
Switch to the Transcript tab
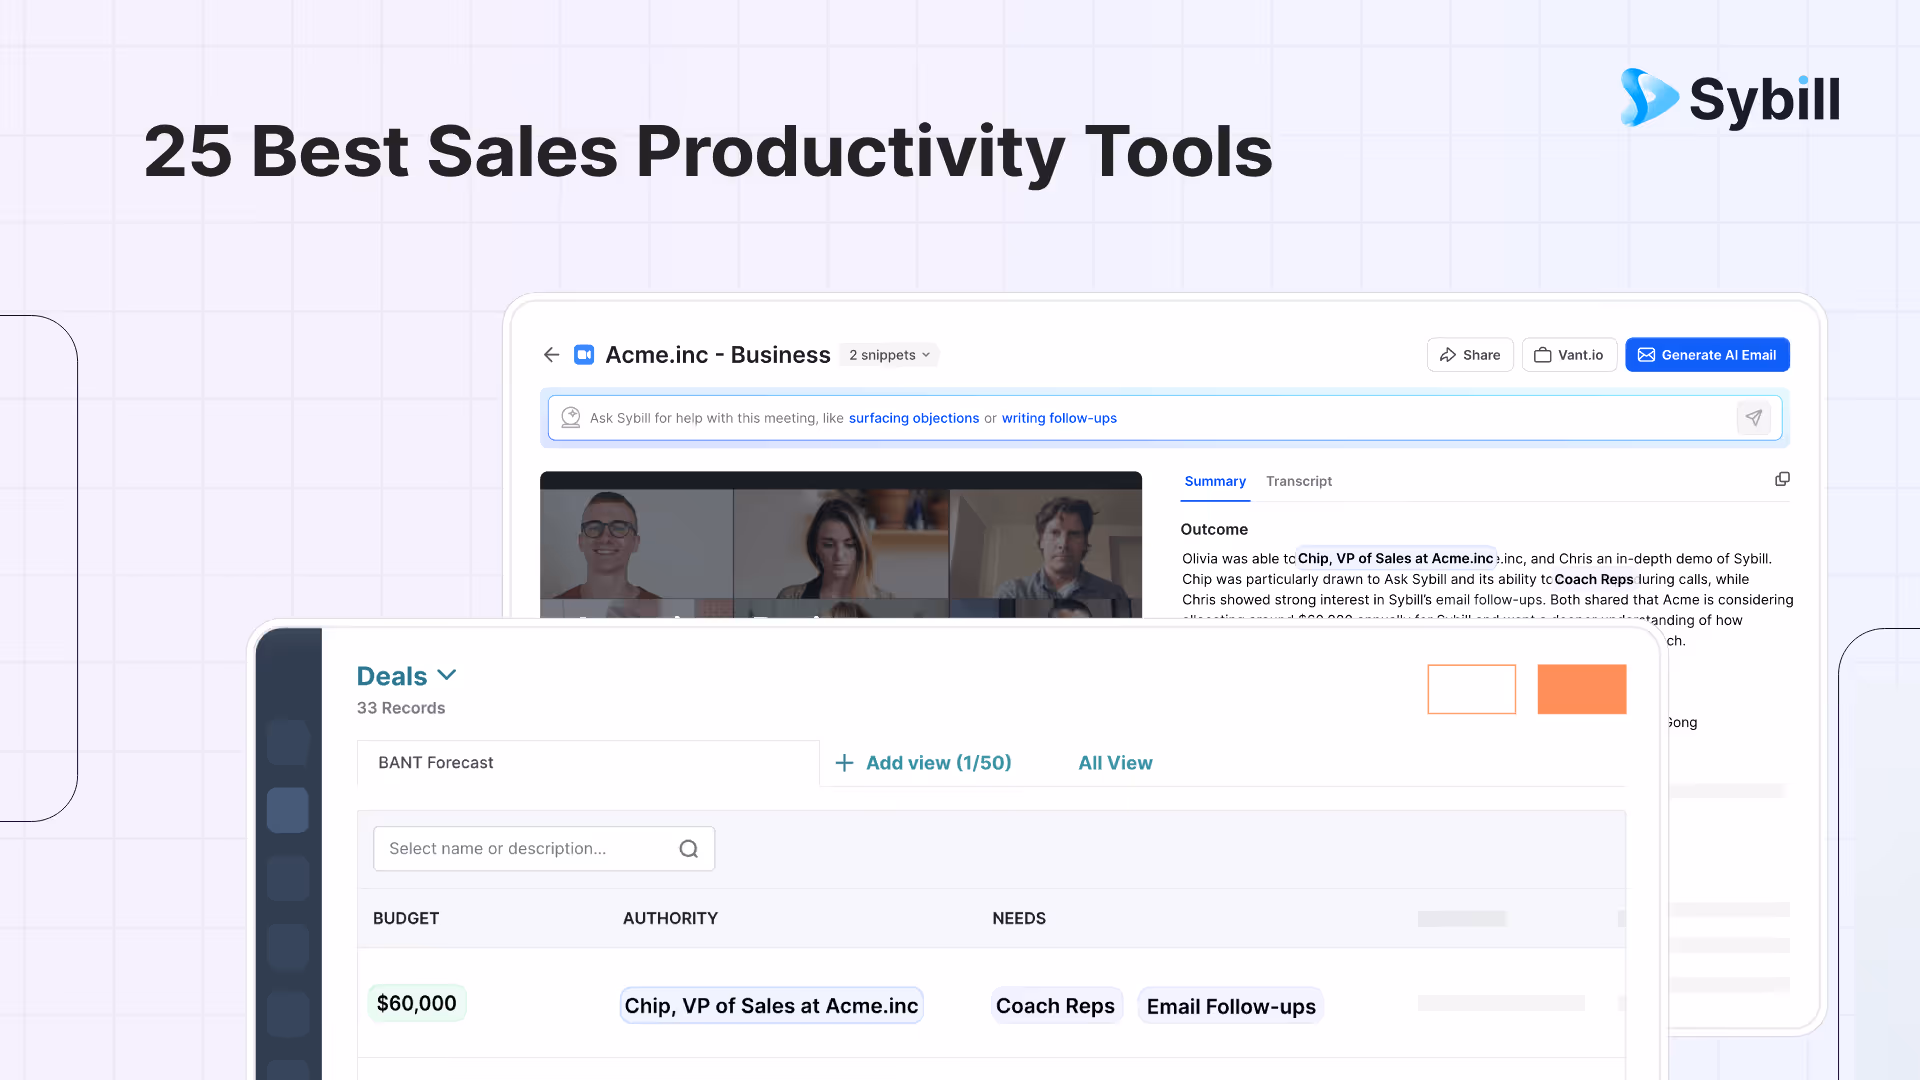(x=1299, y=481)
